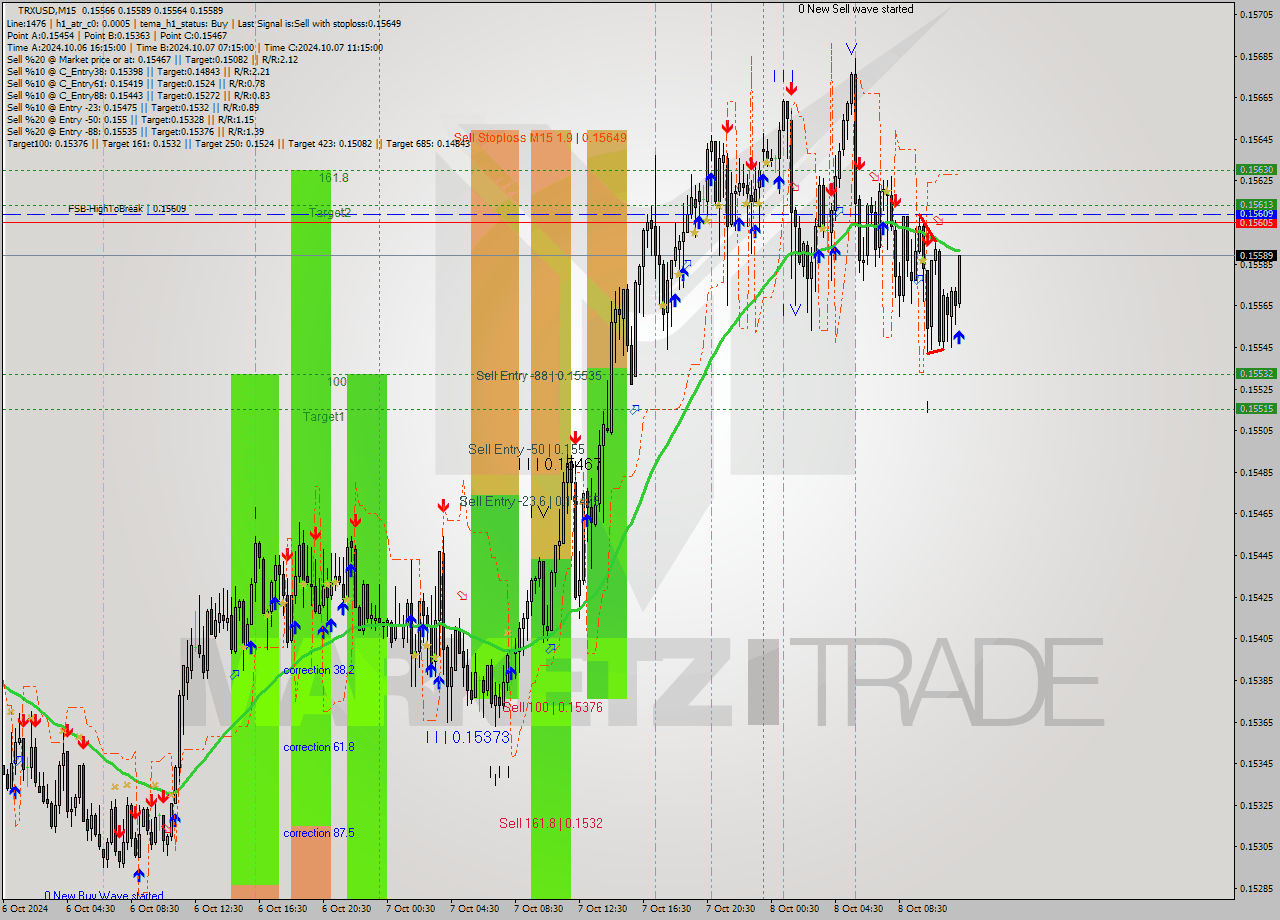Click the 'Target100: 0.15376' targets line

238,143
